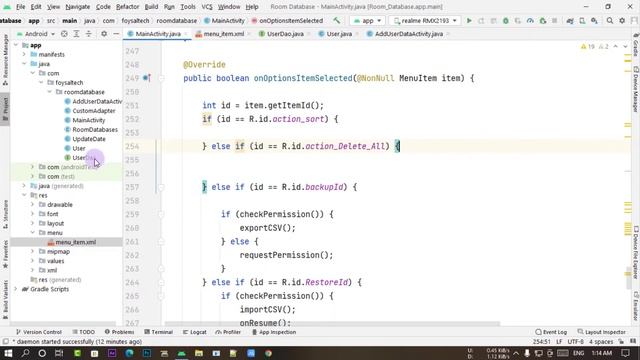Click Android Studio taskbar icon
The width and height of the screenshot is (640, 360).
coord(182,353)
